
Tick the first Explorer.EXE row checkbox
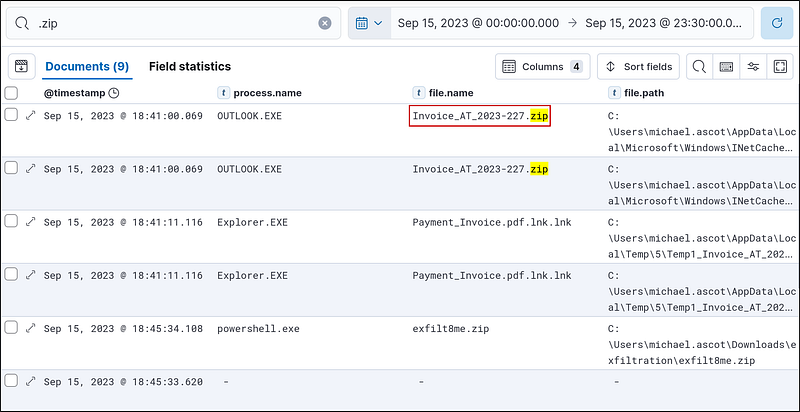(x=11, y=222)
